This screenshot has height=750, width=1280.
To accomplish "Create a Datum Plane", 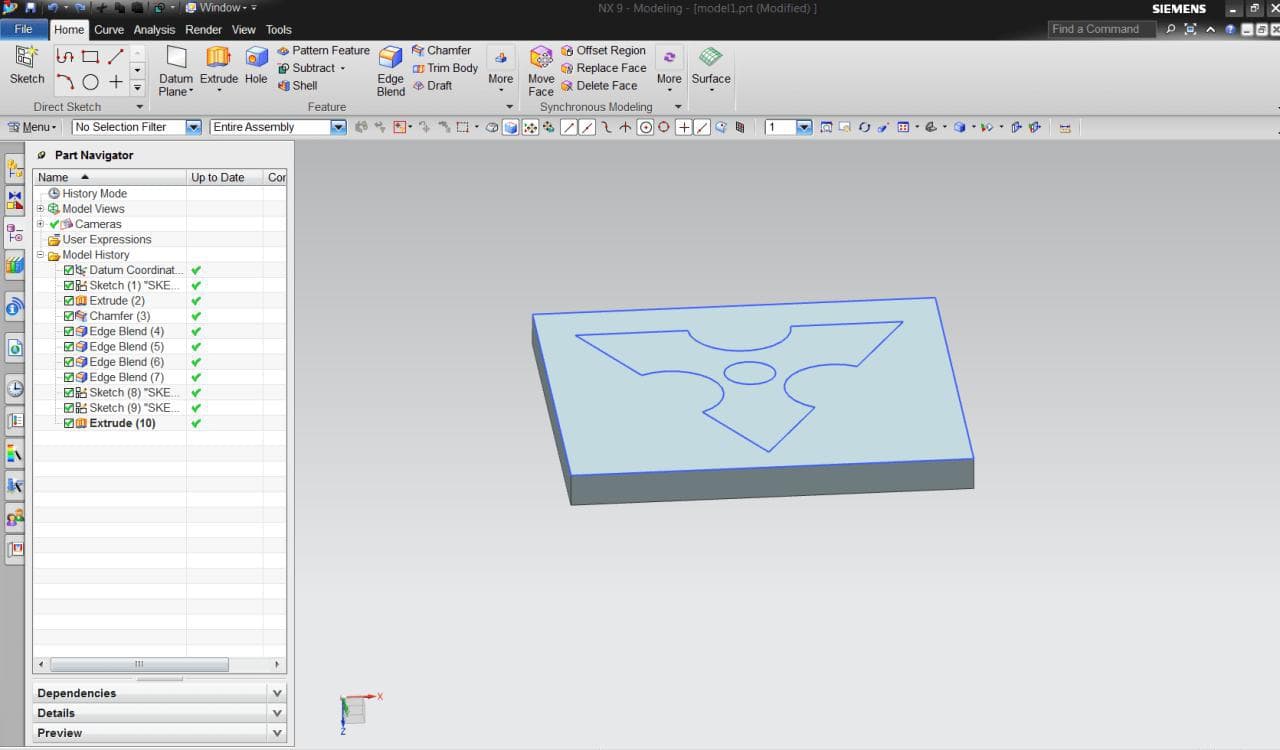I will (176, 70).
